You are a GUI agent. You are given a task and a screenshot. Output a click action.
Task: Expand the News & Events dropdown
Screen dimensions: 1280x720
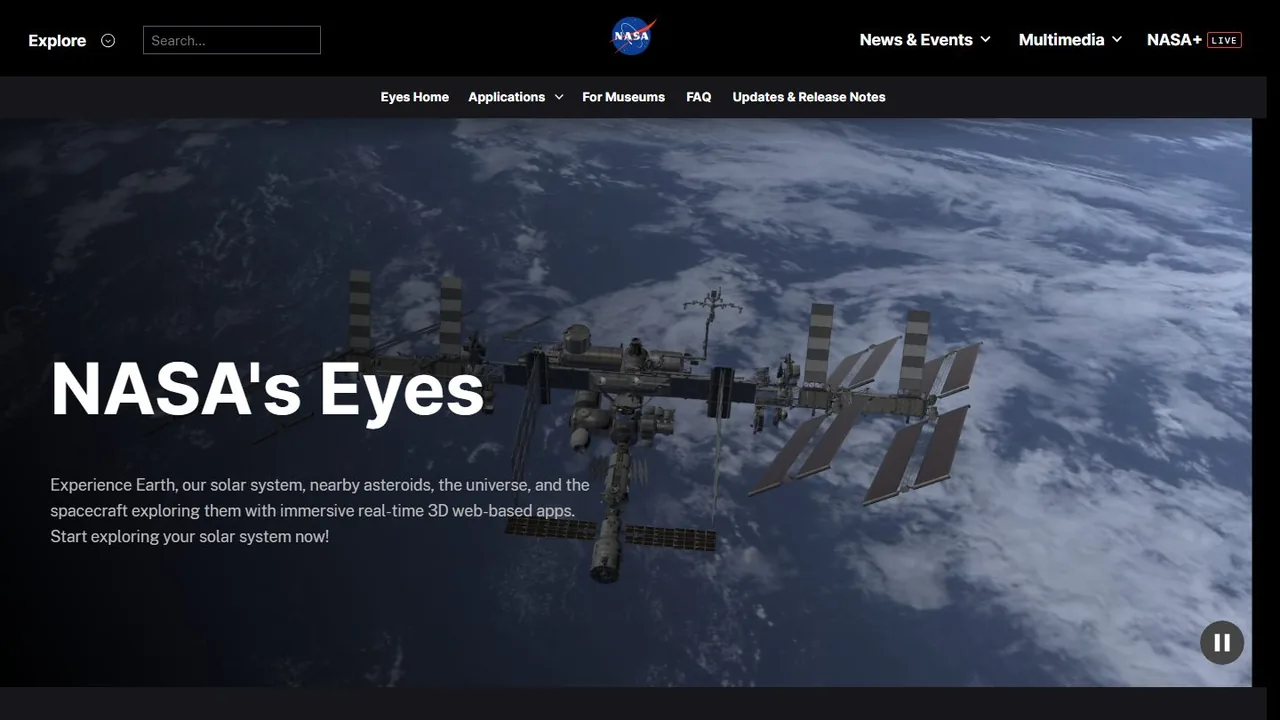click(x=925, y=40)
